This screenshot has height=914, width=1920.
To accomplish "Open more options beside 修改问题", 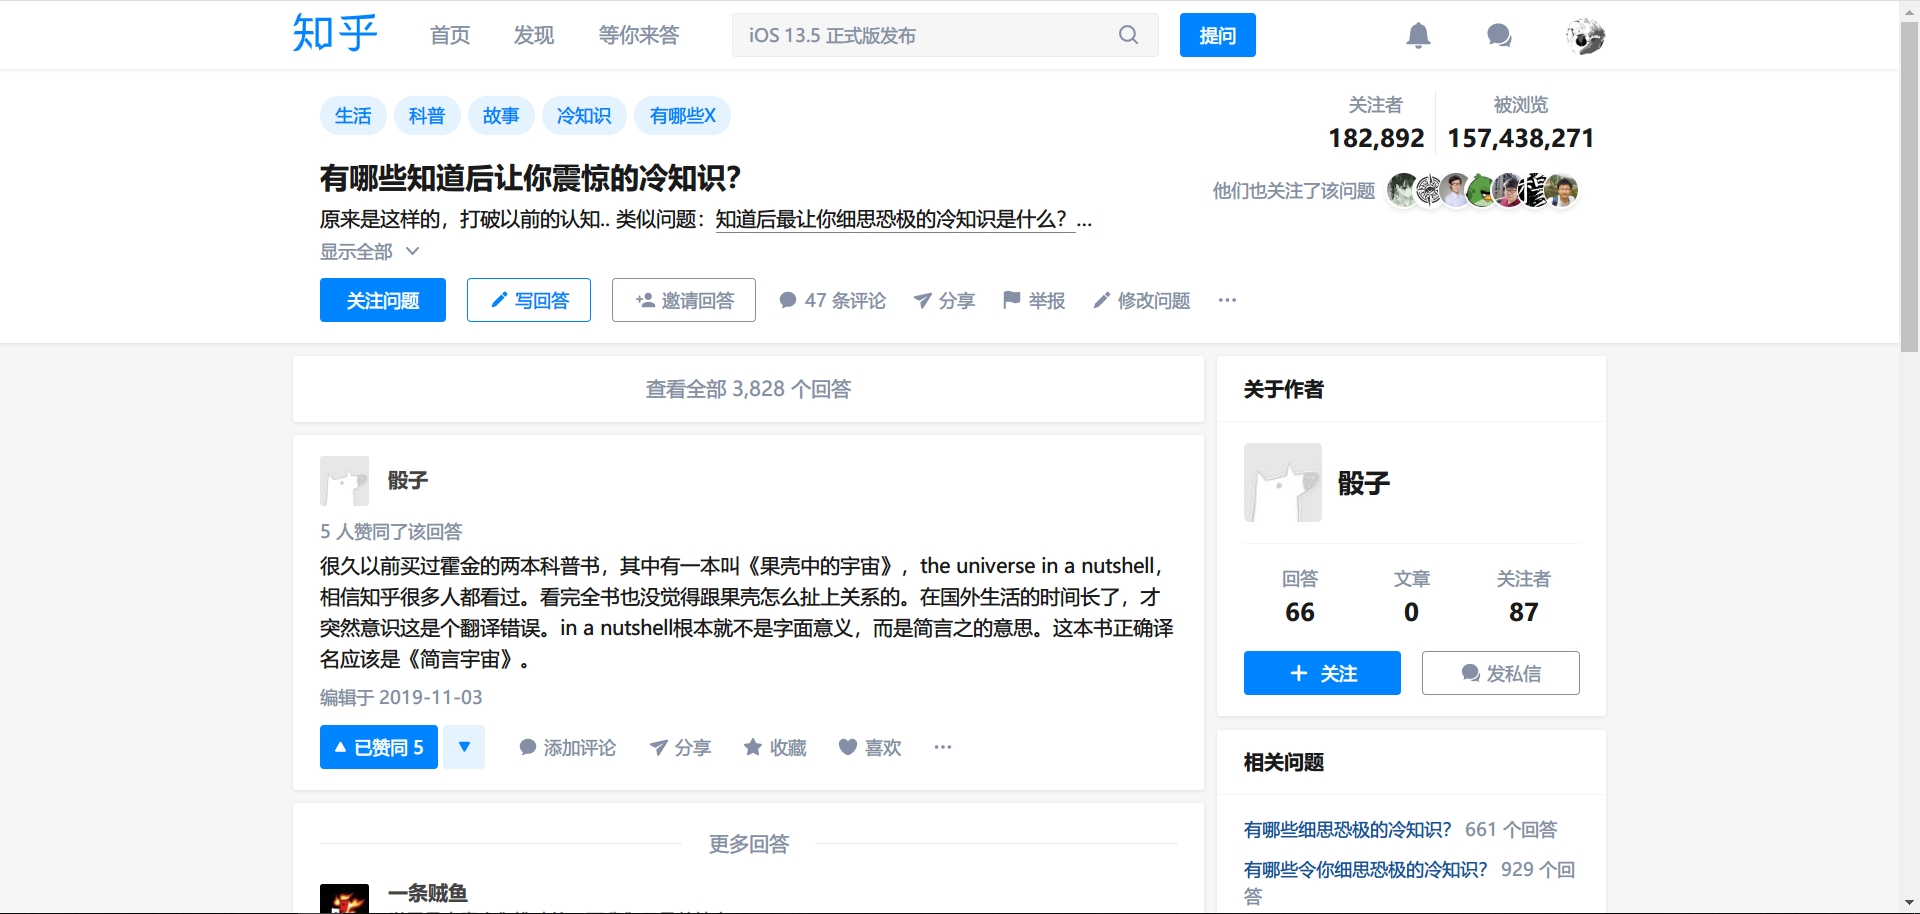I will (1227, 300).
